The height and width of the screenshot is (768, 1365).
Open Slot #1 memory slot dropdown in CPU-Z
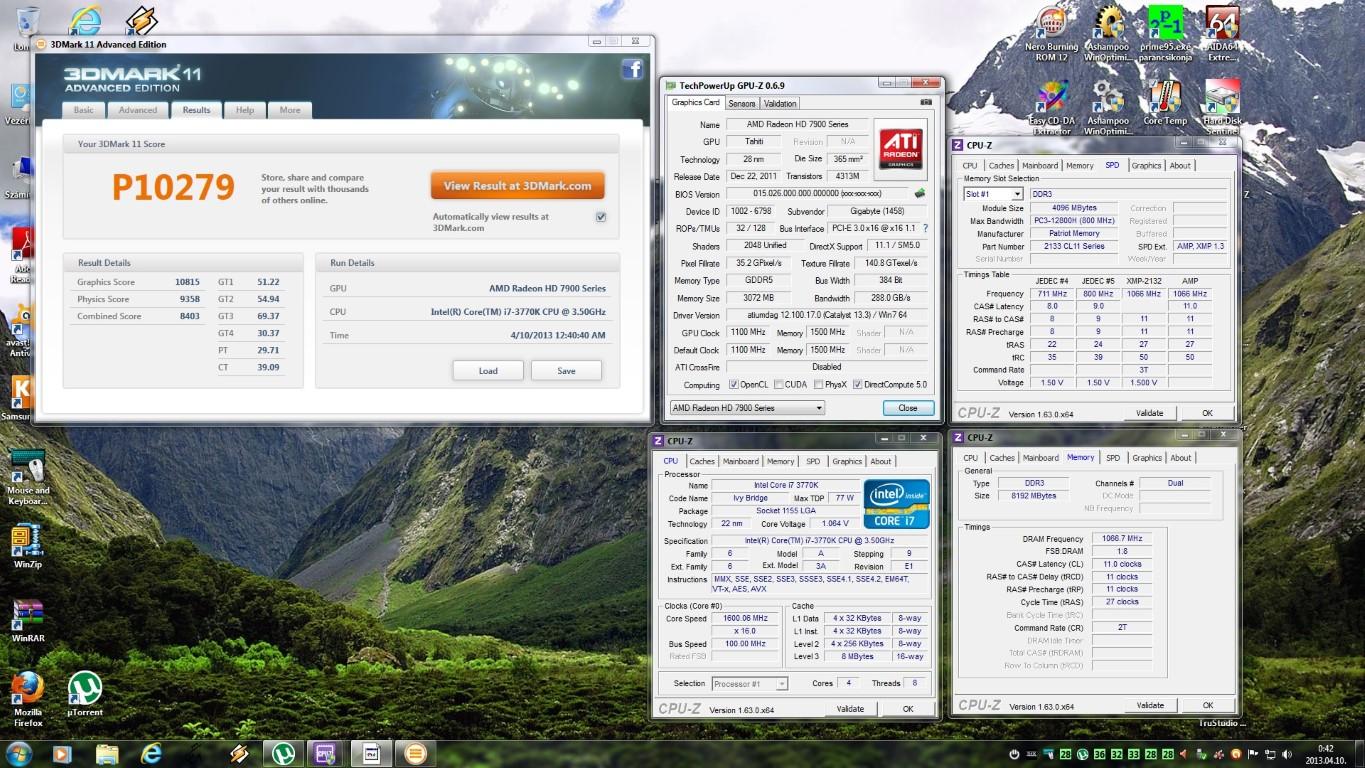point(993,194)
